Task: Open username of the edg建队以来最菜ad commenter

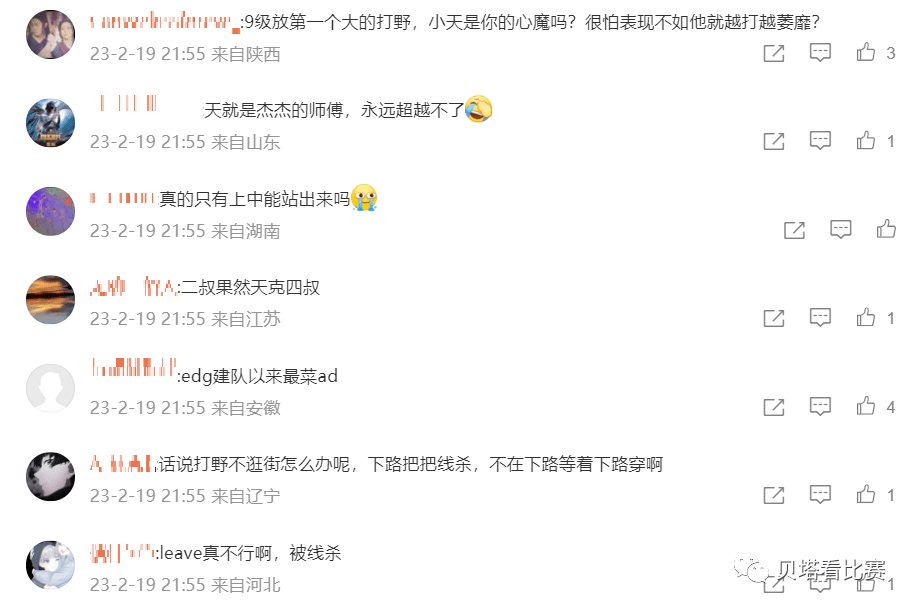Action: [134, 368]
